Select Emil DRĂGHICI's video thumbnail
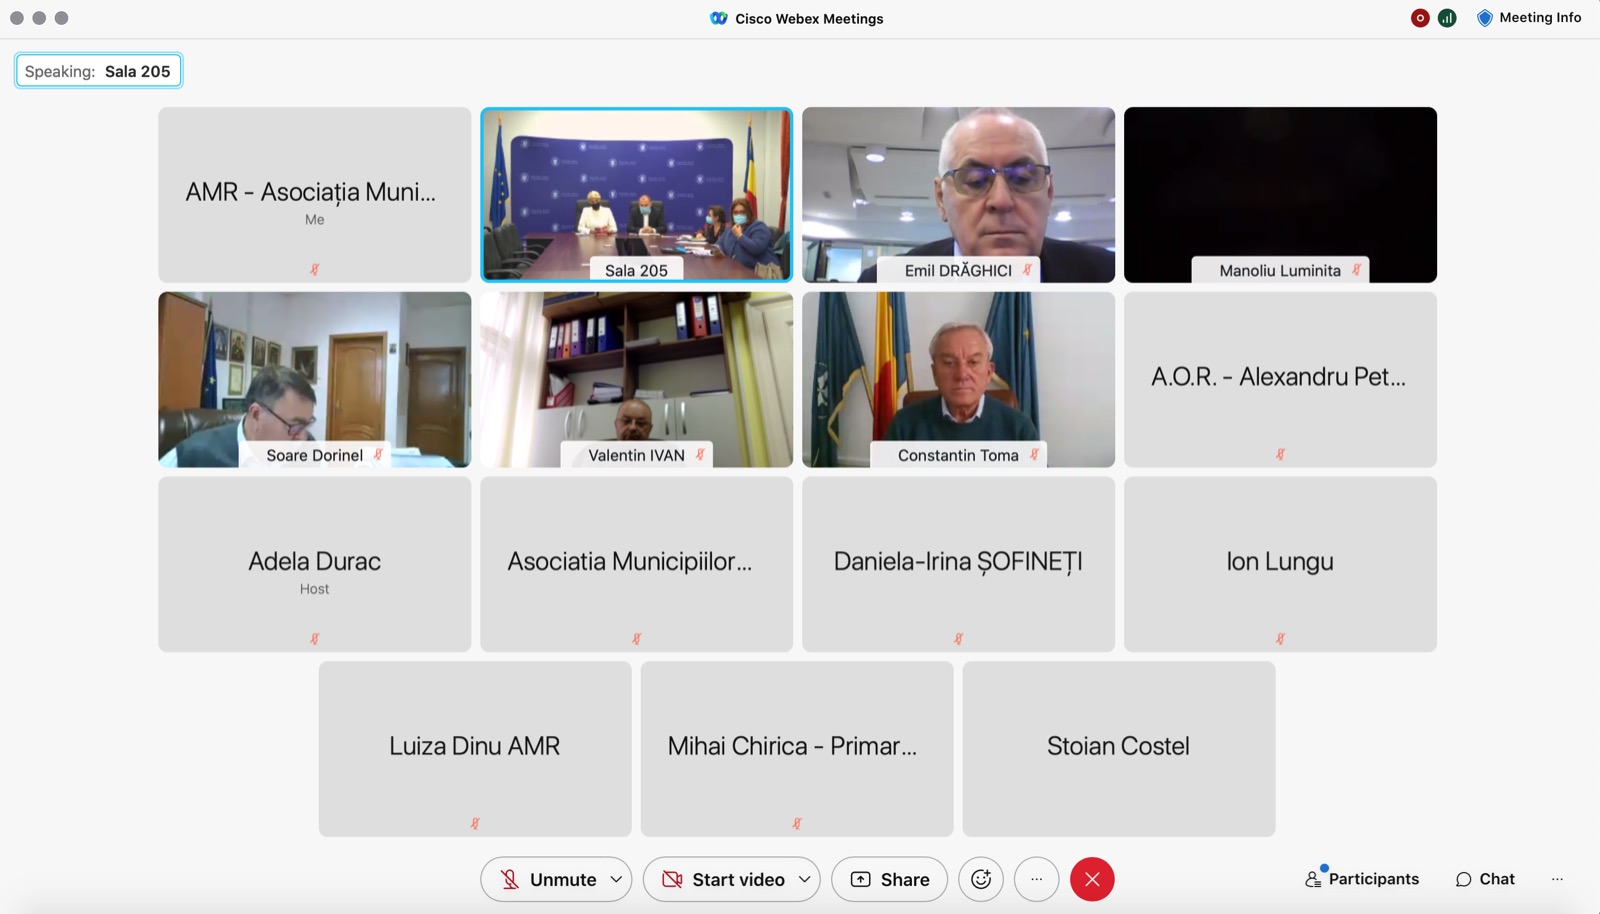The image size is (1600, 914). click(958, 194)
